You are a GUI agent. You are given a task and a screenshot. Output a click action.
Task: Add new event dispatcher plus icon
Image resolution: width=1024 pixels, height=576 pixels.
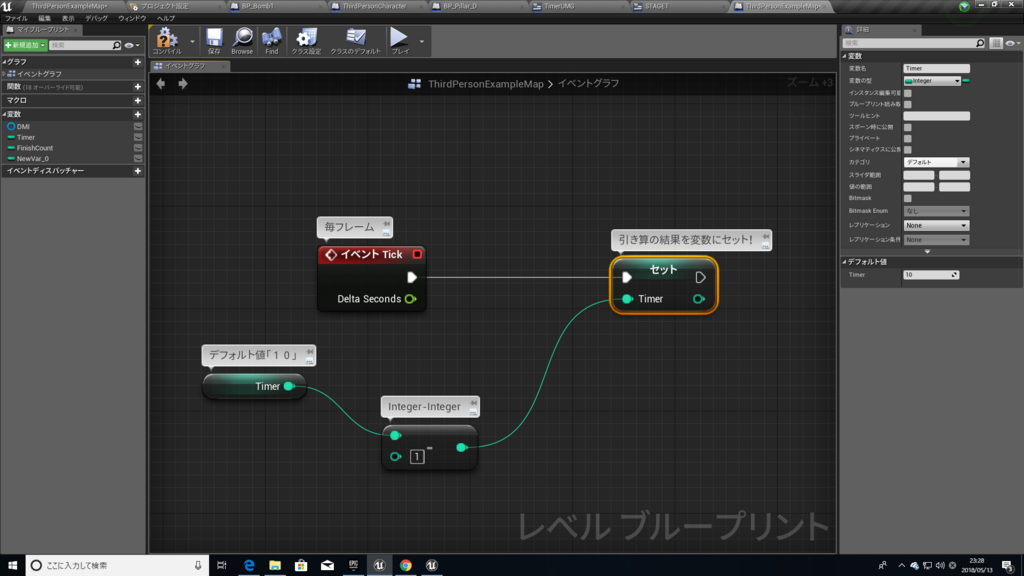(138, 171)
